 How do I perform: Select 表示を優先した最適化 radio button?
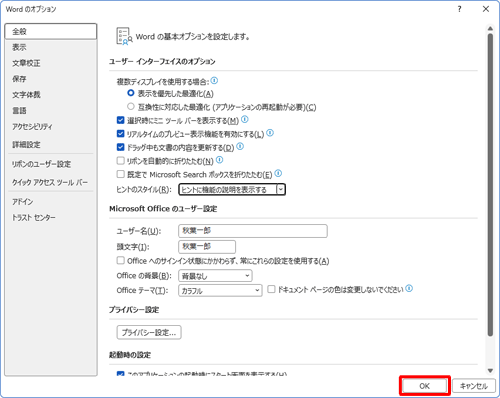click(x=131, y=93)
